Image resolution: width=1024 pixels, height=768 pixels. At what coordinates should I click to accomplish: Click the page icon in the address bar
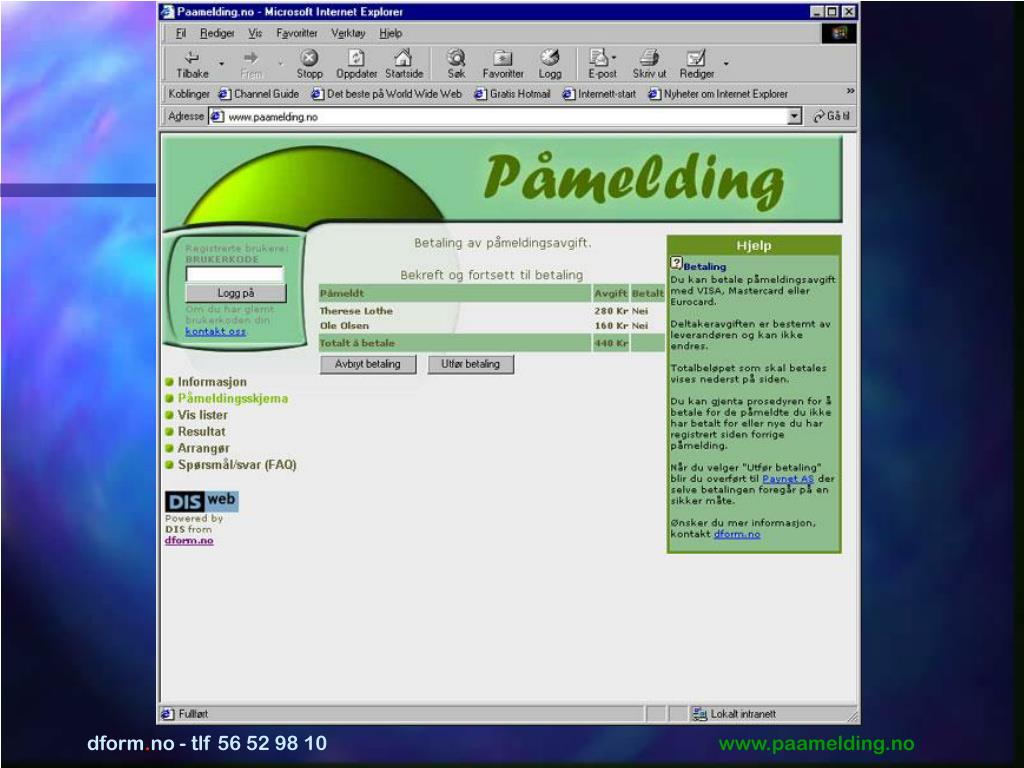click(217, 116)
